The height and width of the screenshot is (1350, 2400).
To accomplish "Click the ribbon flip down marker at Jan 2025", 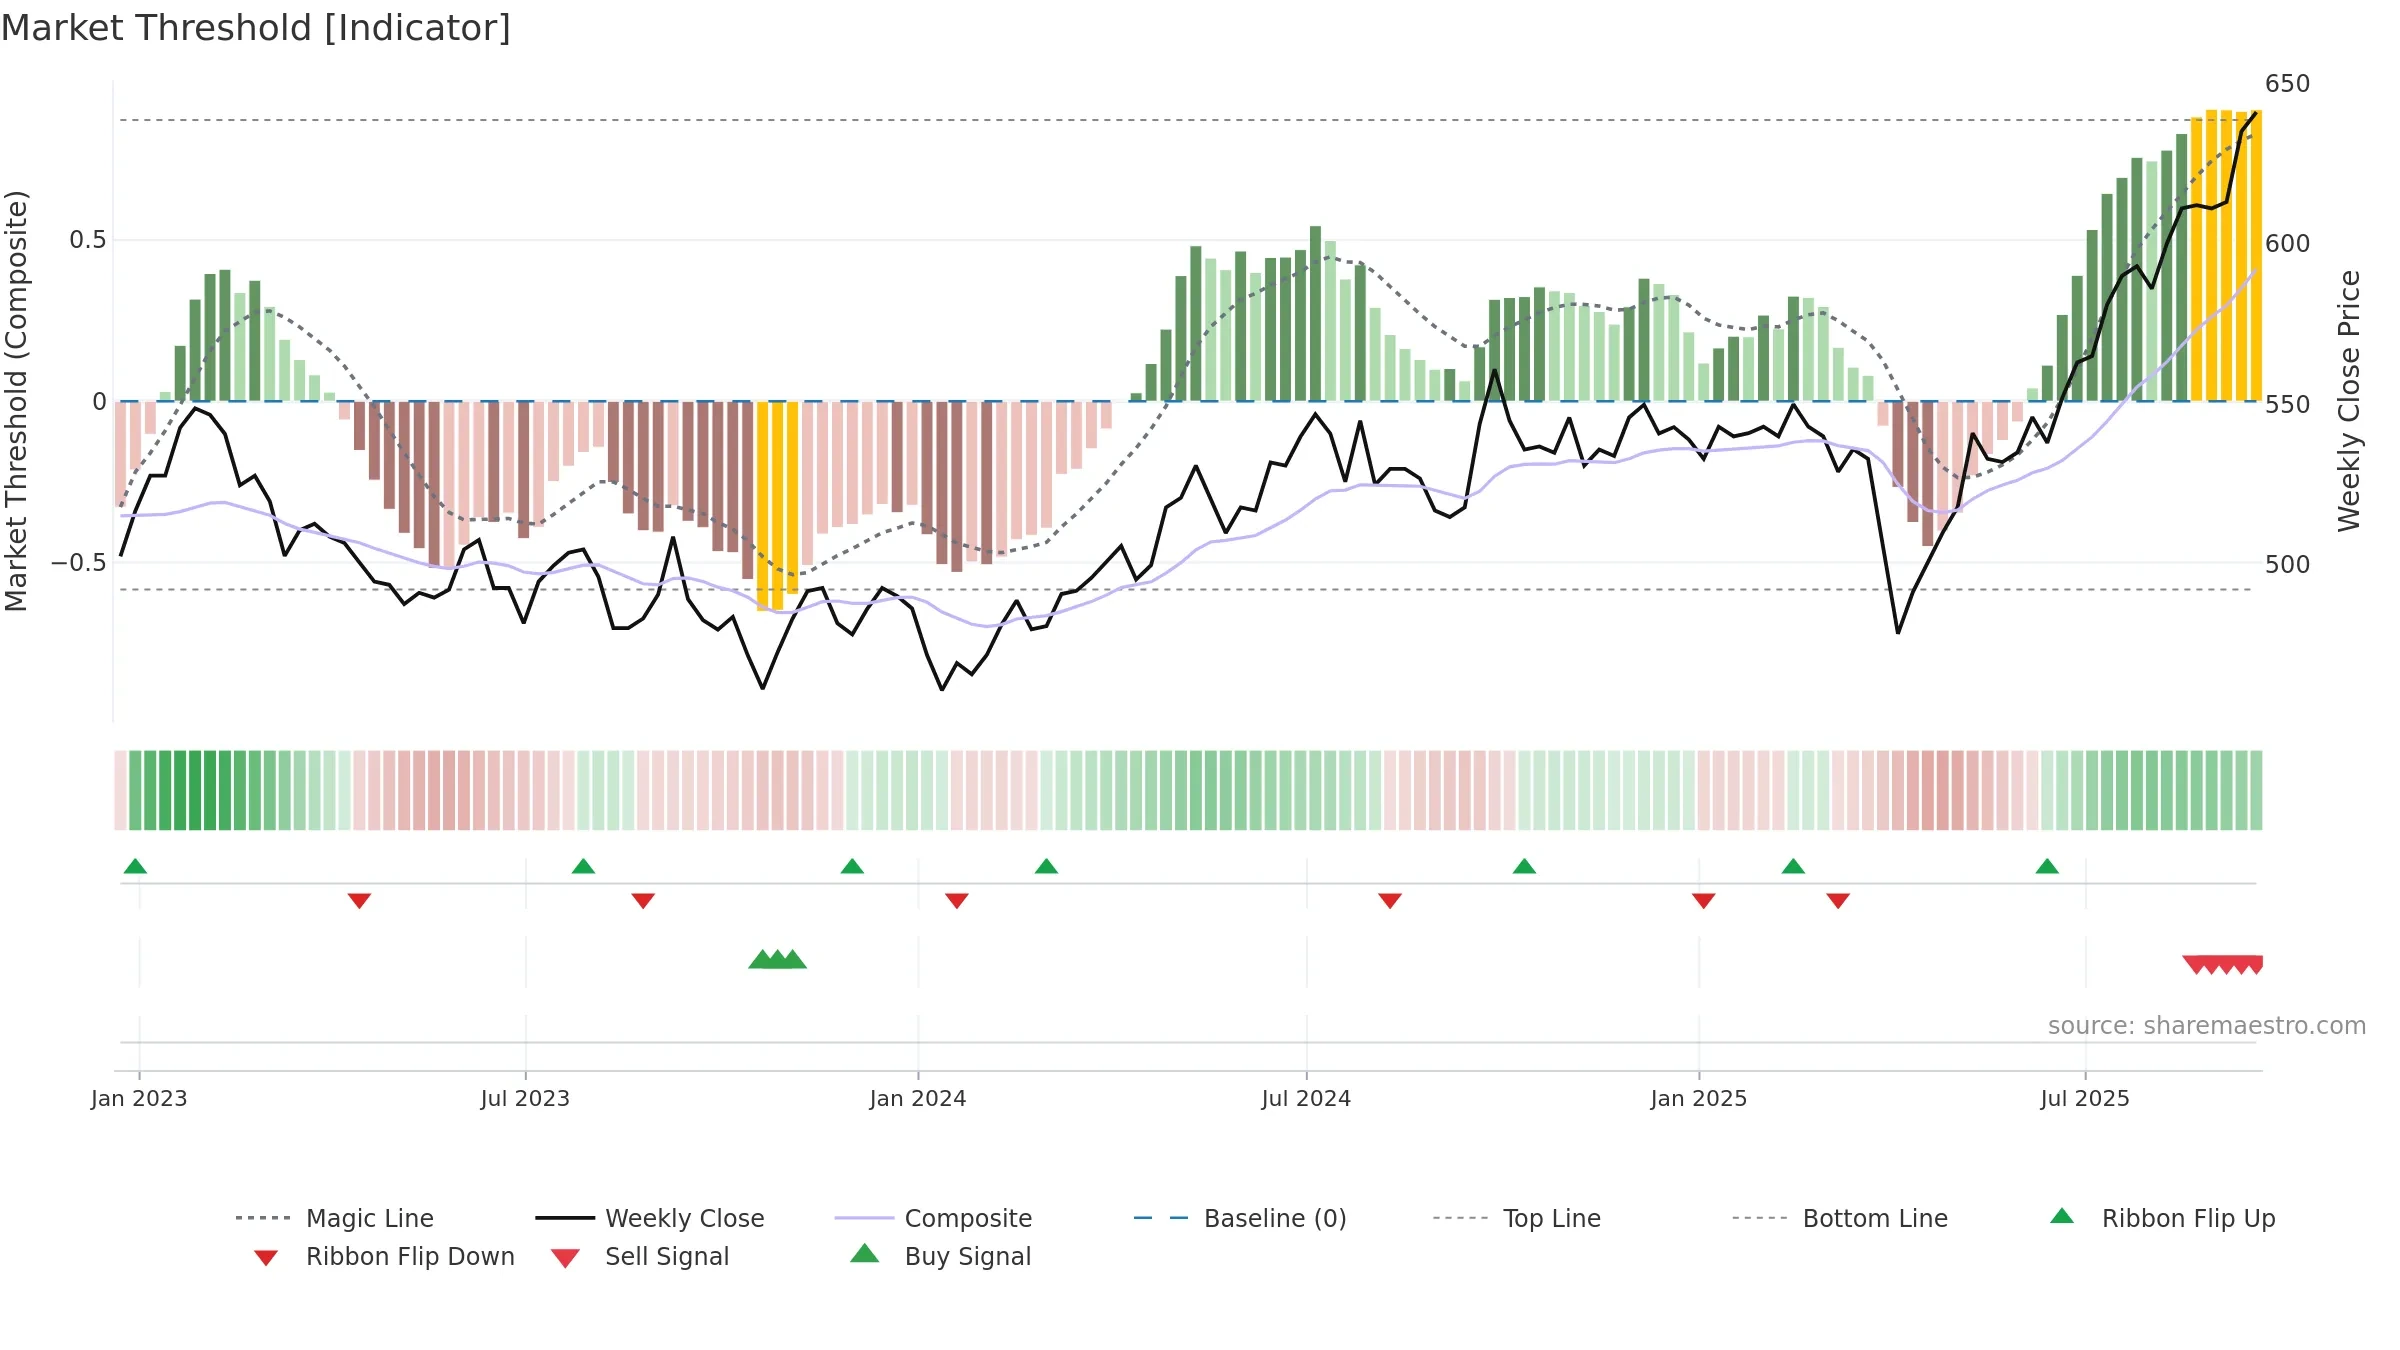I will 1704,901.
